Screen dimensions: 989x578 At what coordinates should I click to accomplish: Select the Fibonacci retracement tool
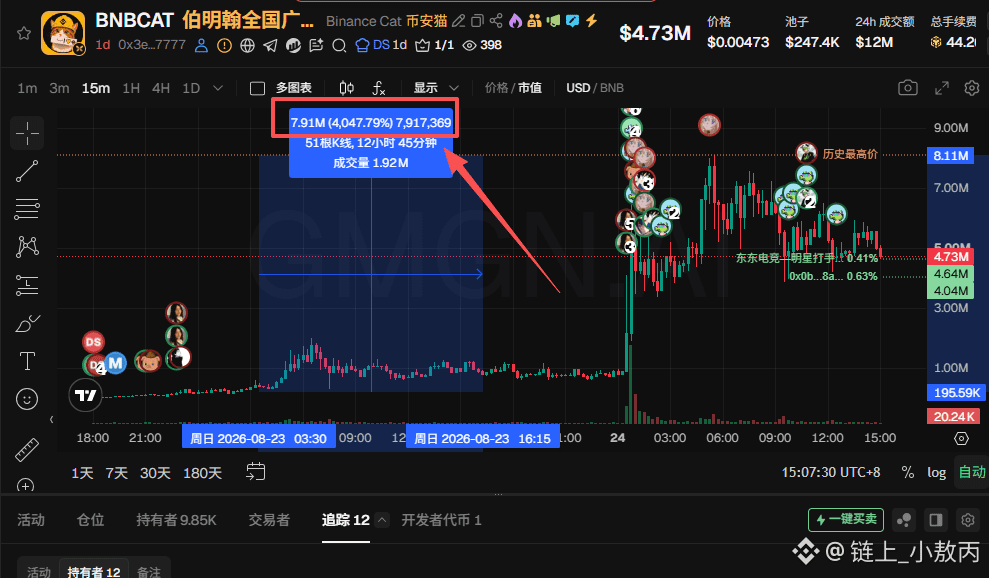[27, 209]
